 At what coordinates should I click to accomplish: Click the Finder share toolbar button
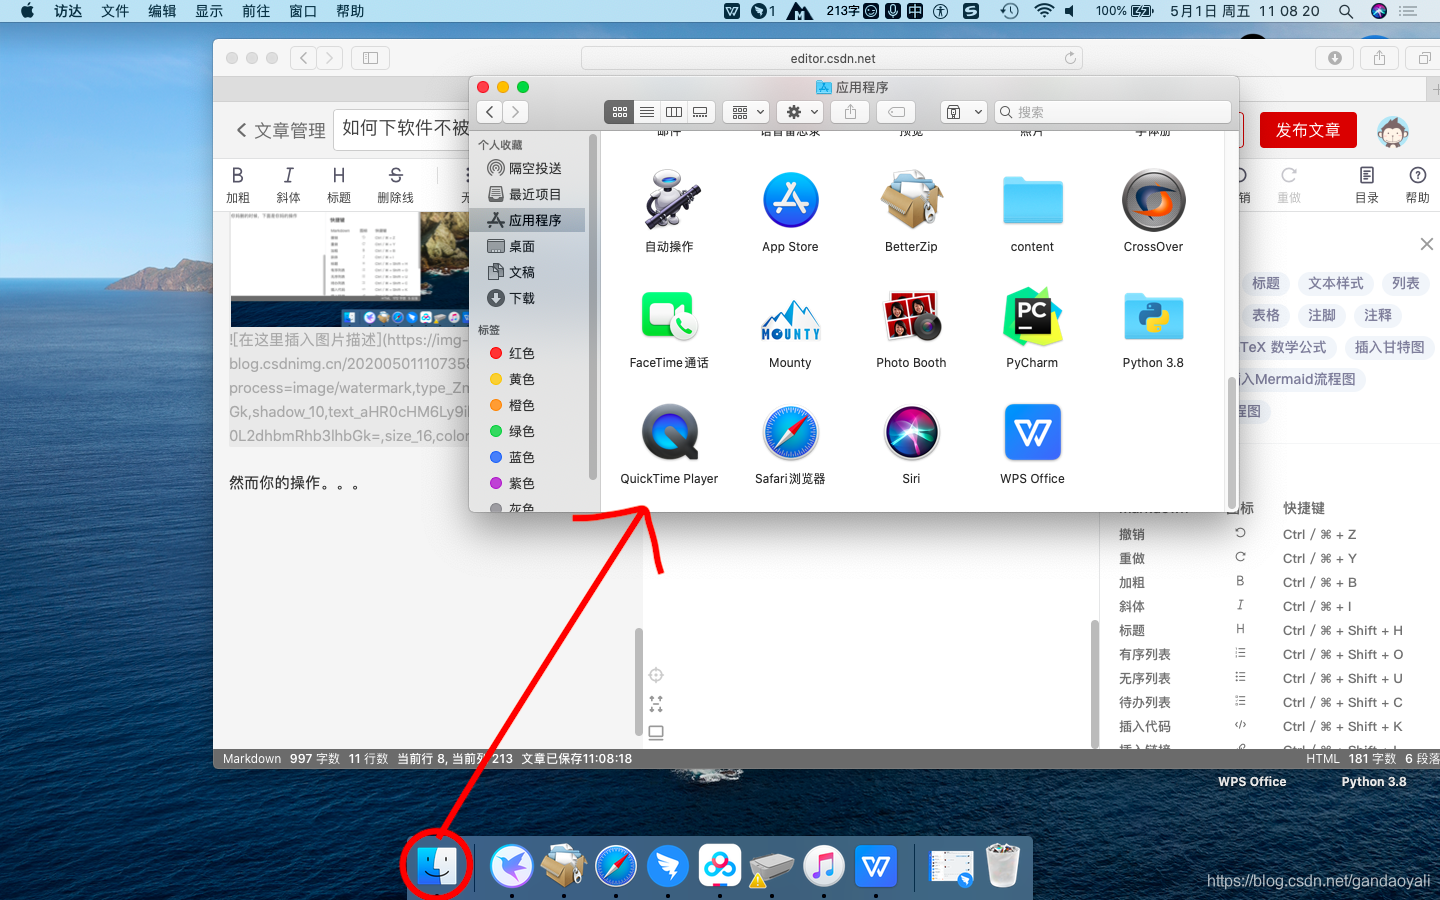(x=850, y=112)
